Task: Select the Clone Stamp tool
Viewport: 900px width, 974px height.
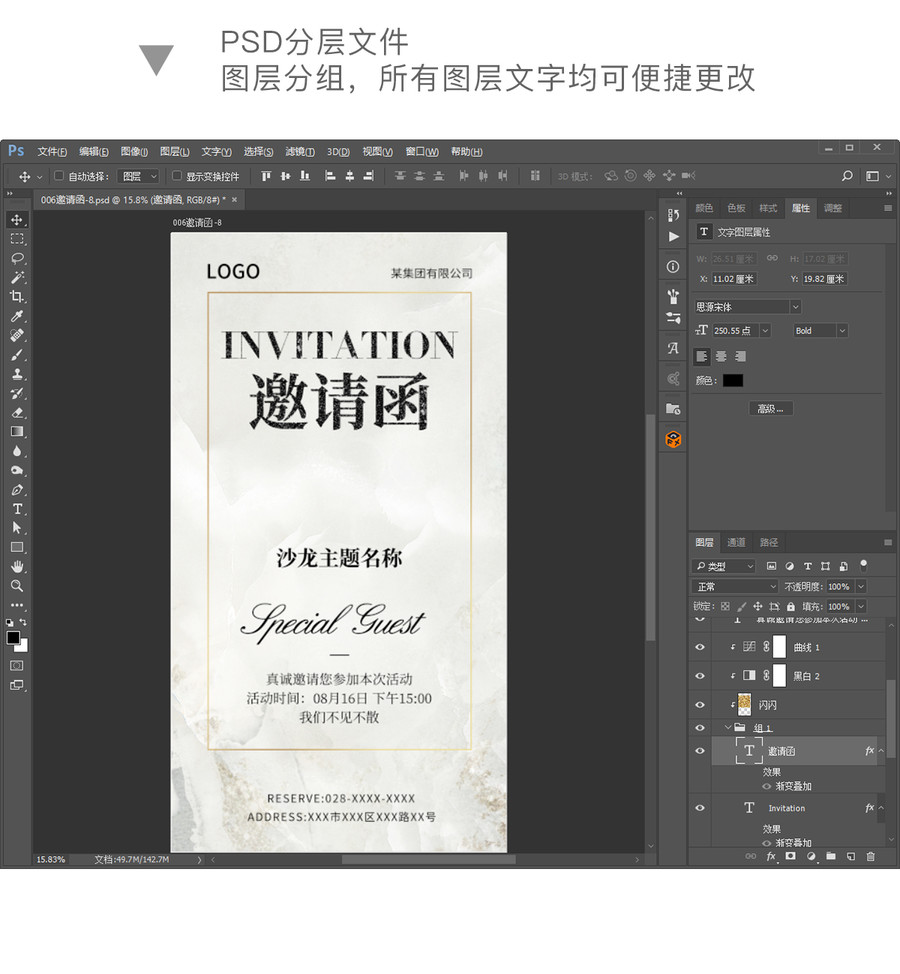Action: [17, 374]
